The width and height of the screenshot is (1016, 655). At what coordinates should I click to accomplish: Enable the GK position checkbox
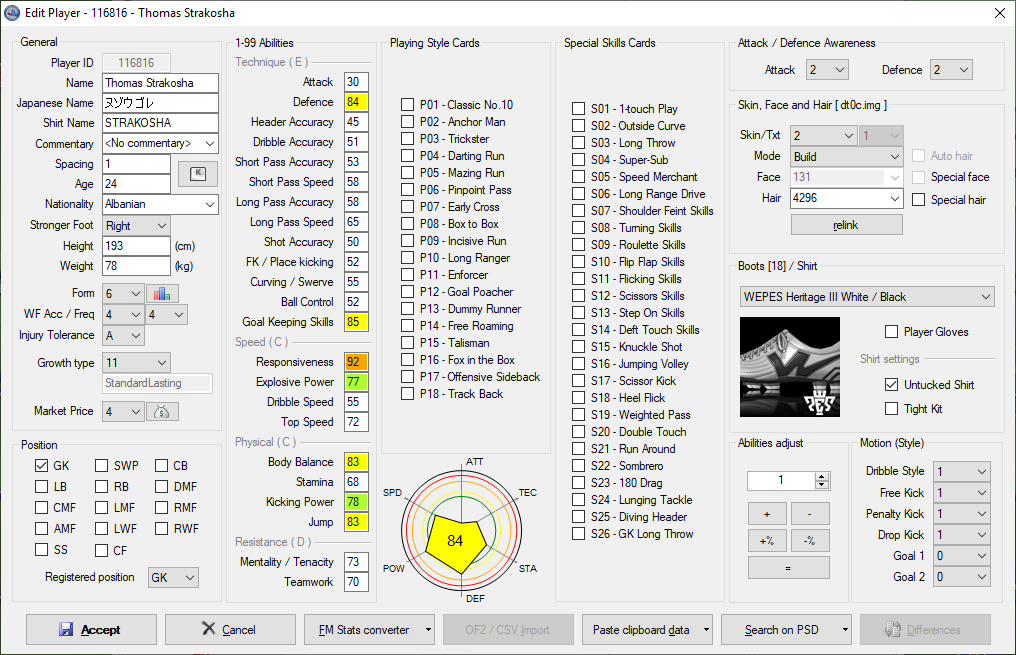(x=41, y=465)
